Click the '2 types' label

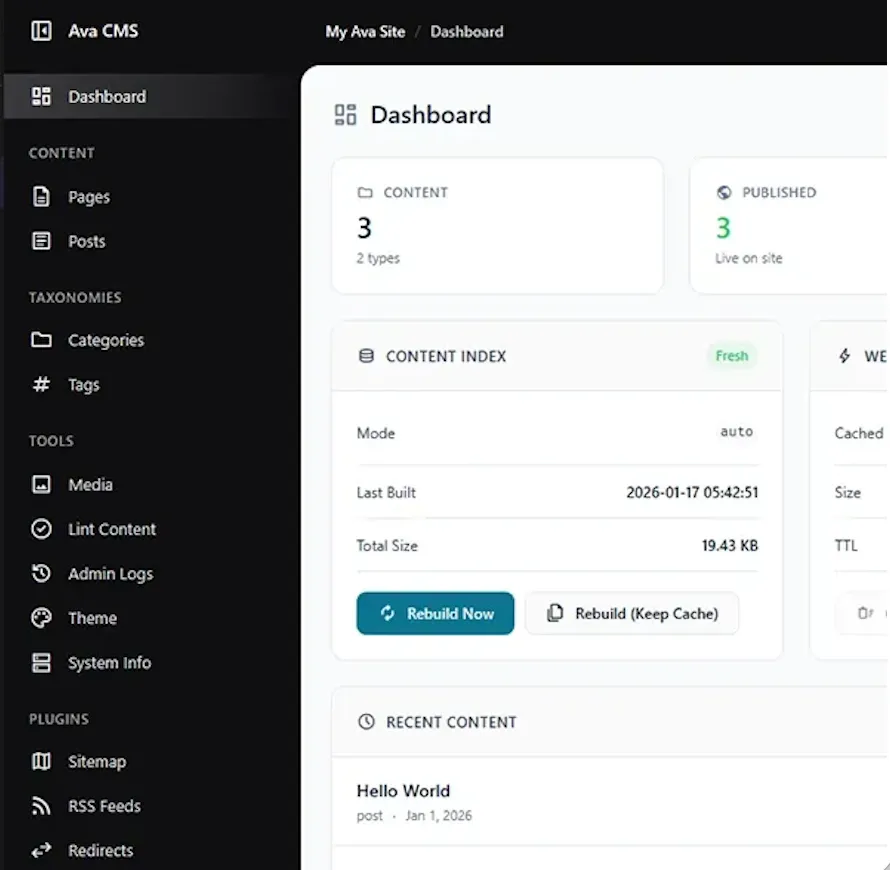[x=378, y=258]
